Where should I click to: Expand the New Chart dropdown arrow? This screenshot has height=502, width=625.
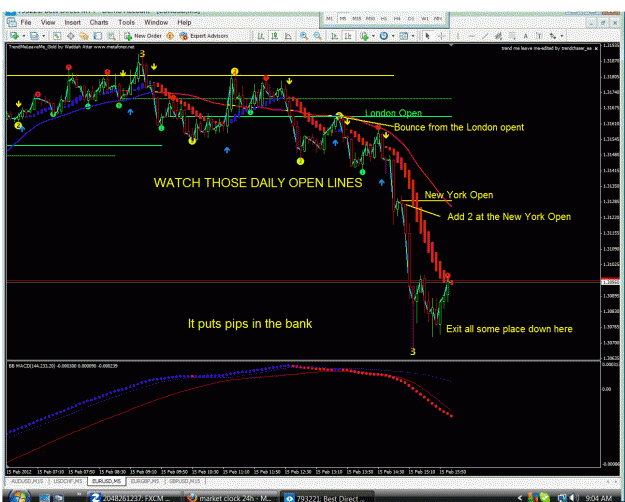click(24, 36)
